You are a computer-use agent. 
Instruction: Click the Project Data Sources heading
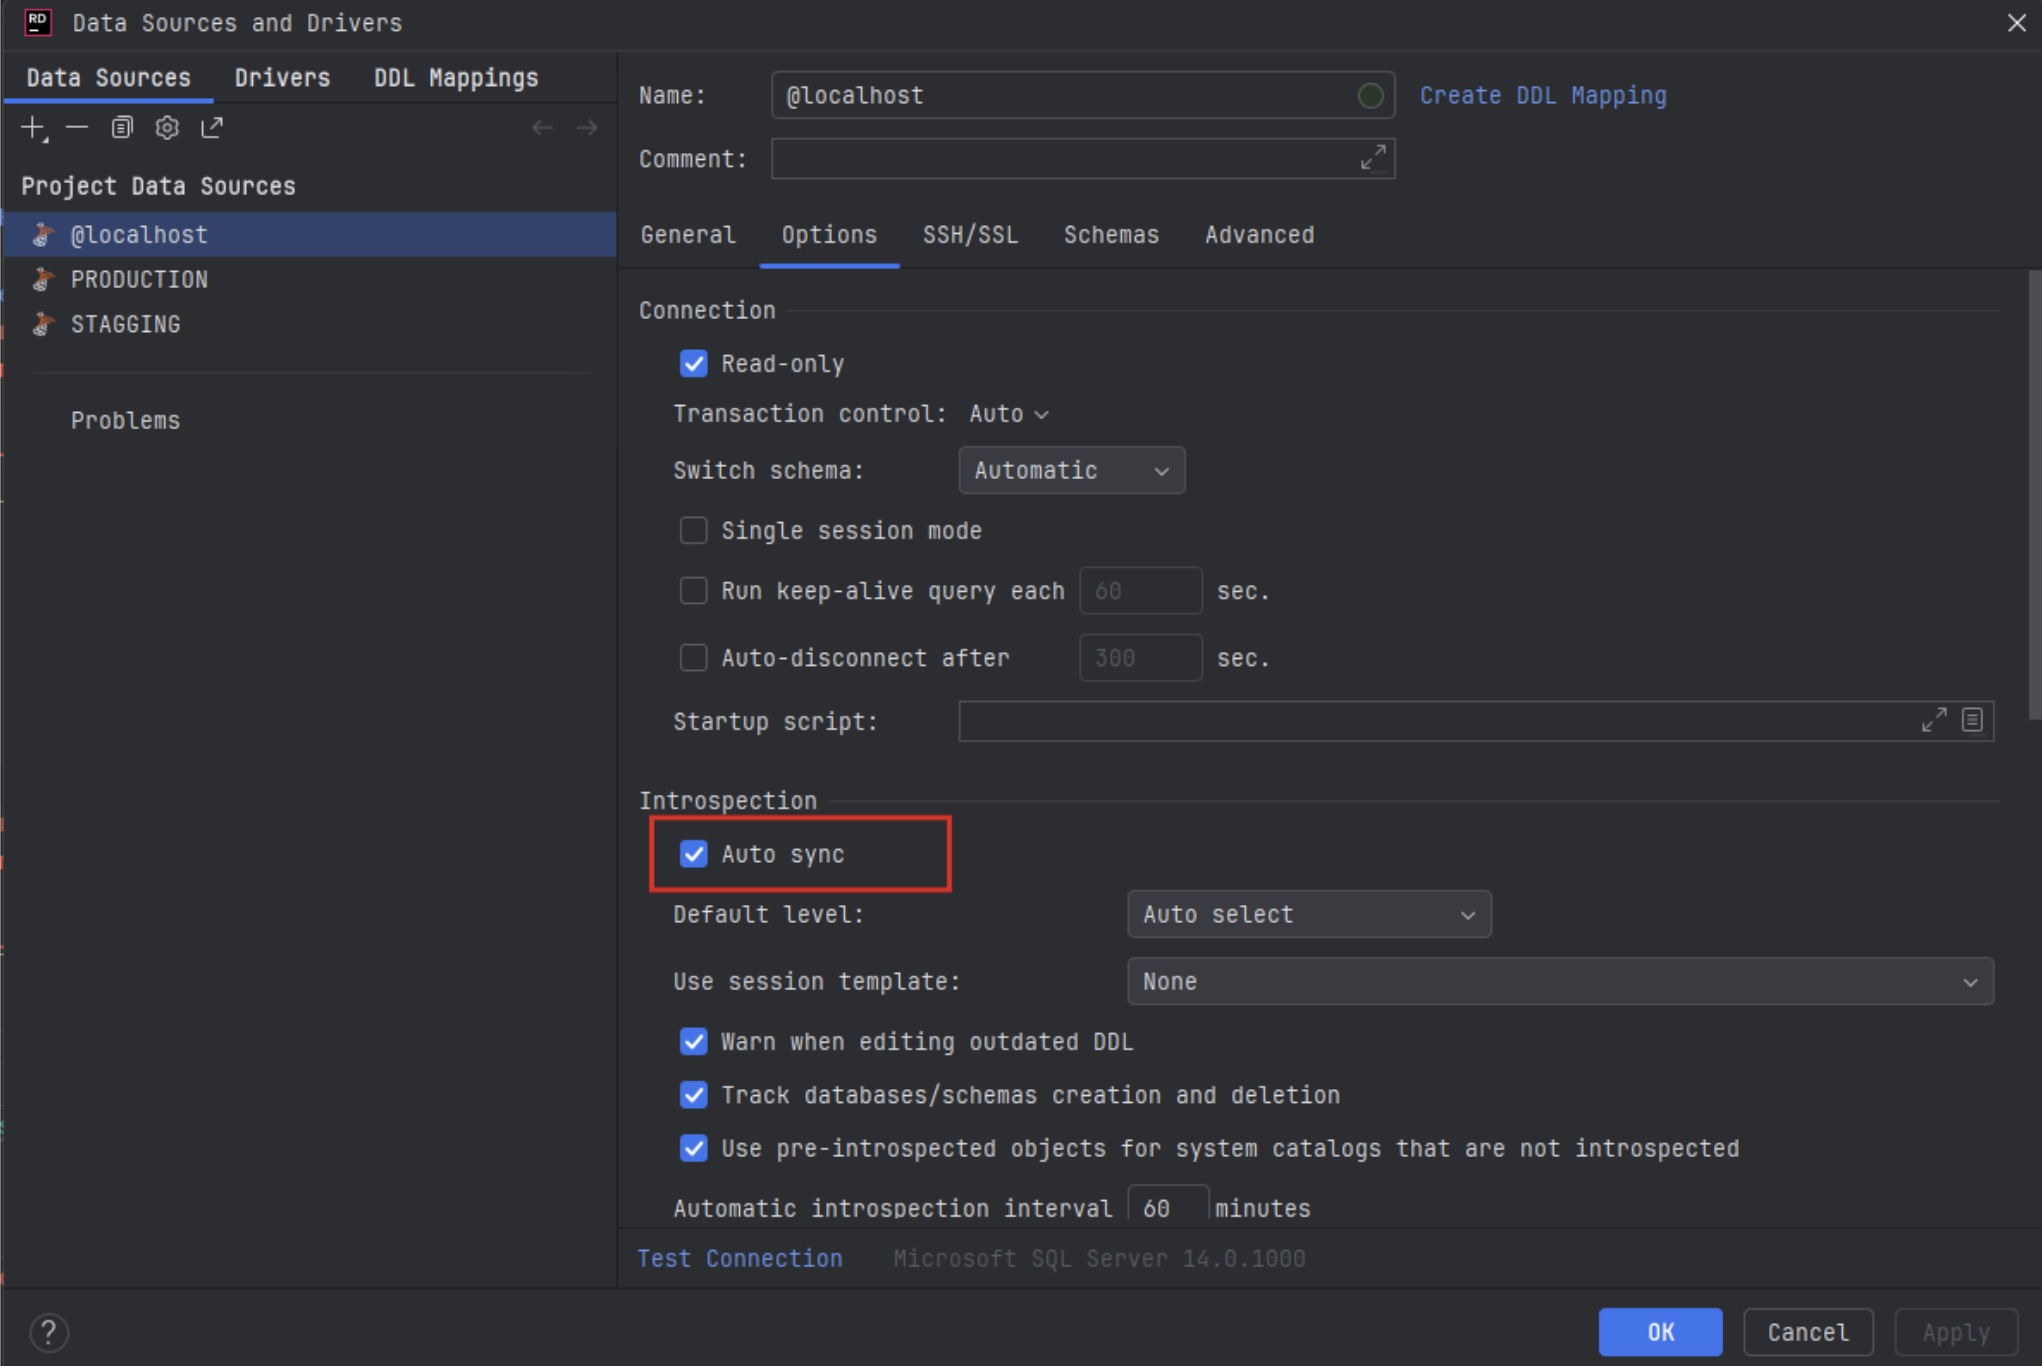click(158, 186)
